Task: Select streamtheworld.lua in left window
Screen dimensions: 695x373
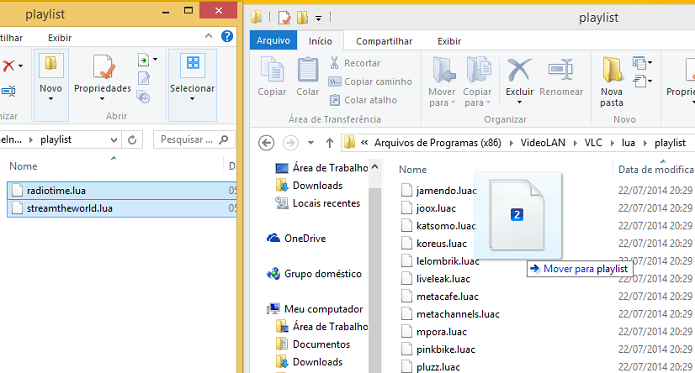Action: [122, 208]
